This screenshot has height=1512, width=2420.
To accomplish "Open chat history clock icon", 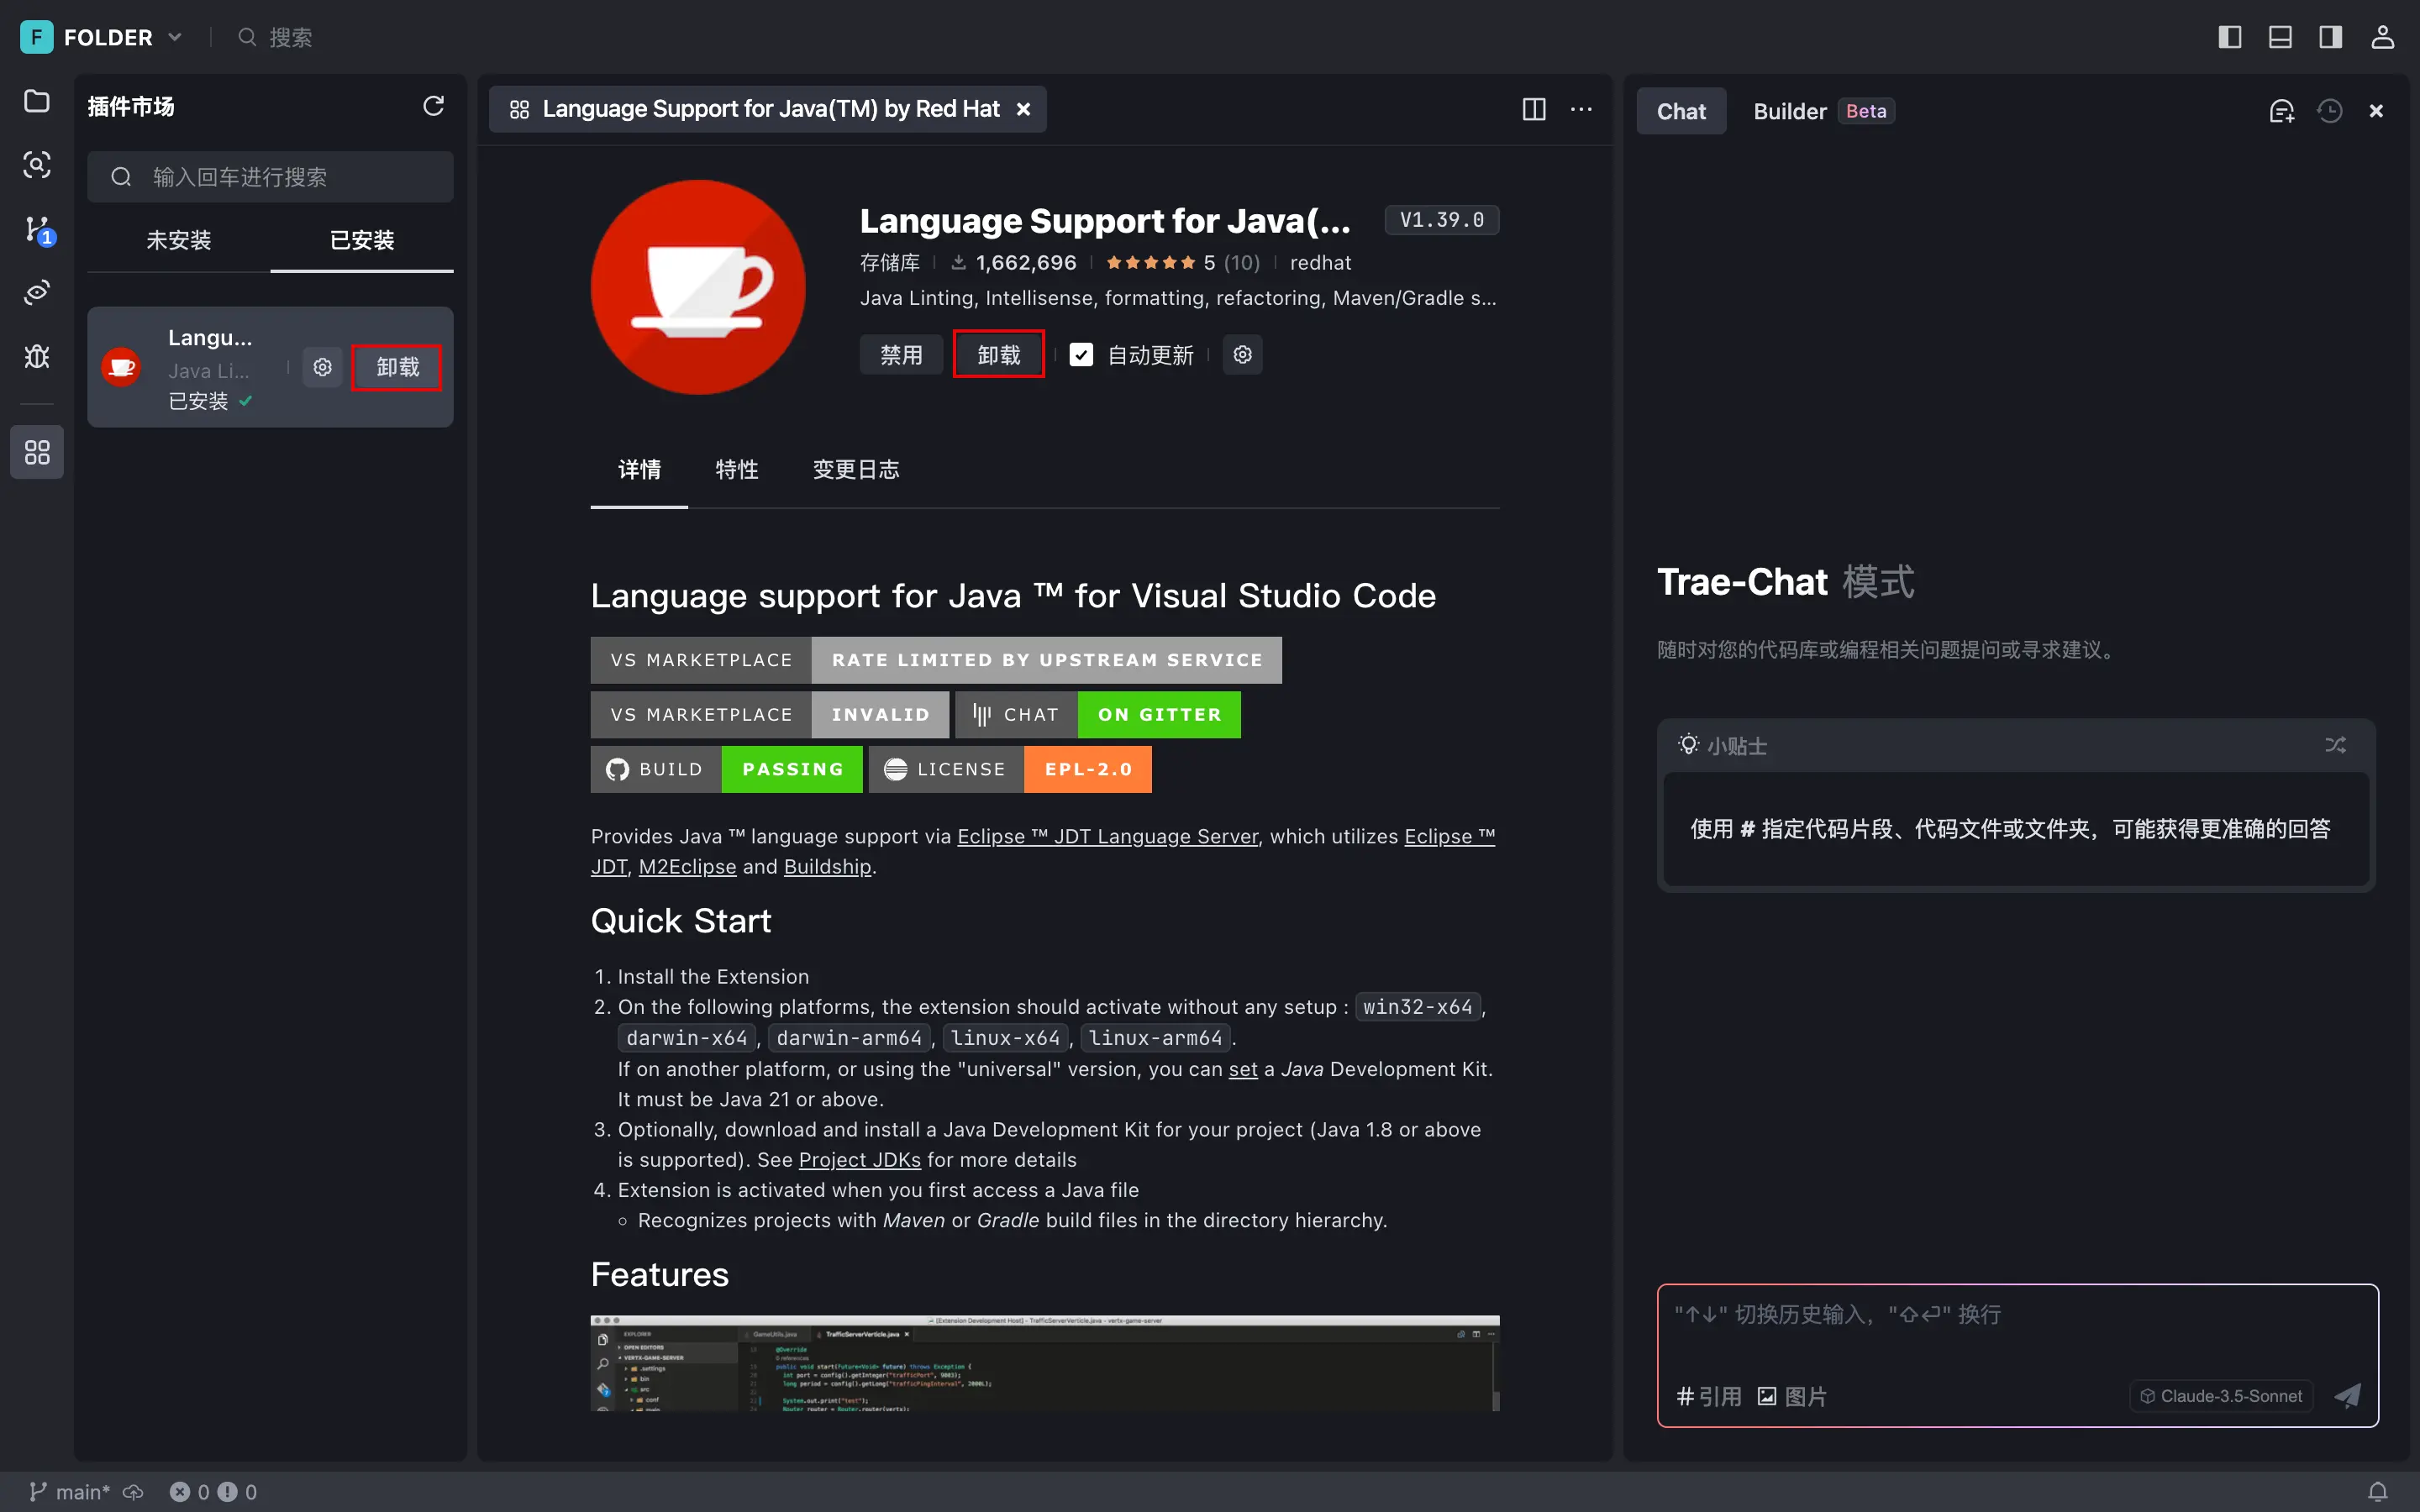I will [x=2329, y=111].
